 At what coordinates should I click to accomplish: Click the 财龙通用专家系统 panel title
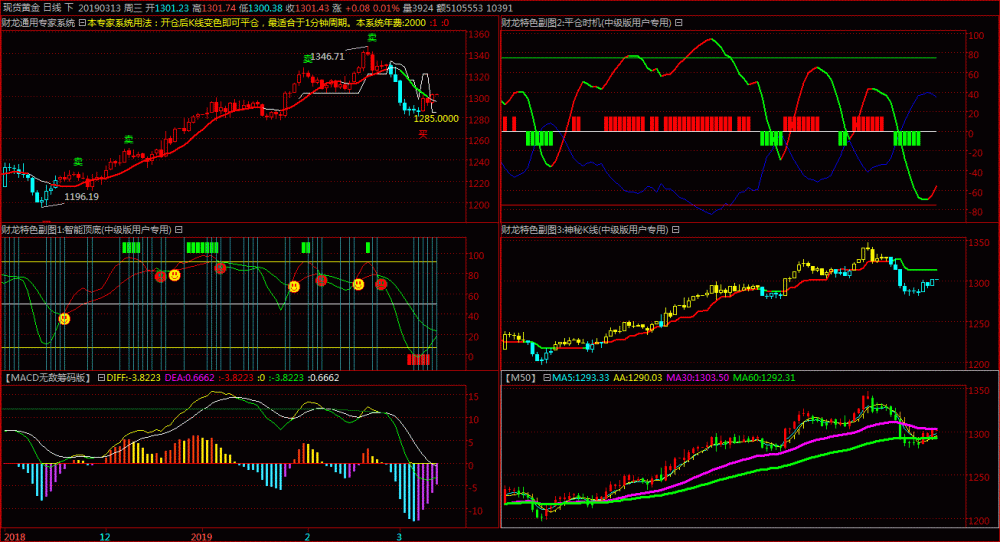[38, 23]
